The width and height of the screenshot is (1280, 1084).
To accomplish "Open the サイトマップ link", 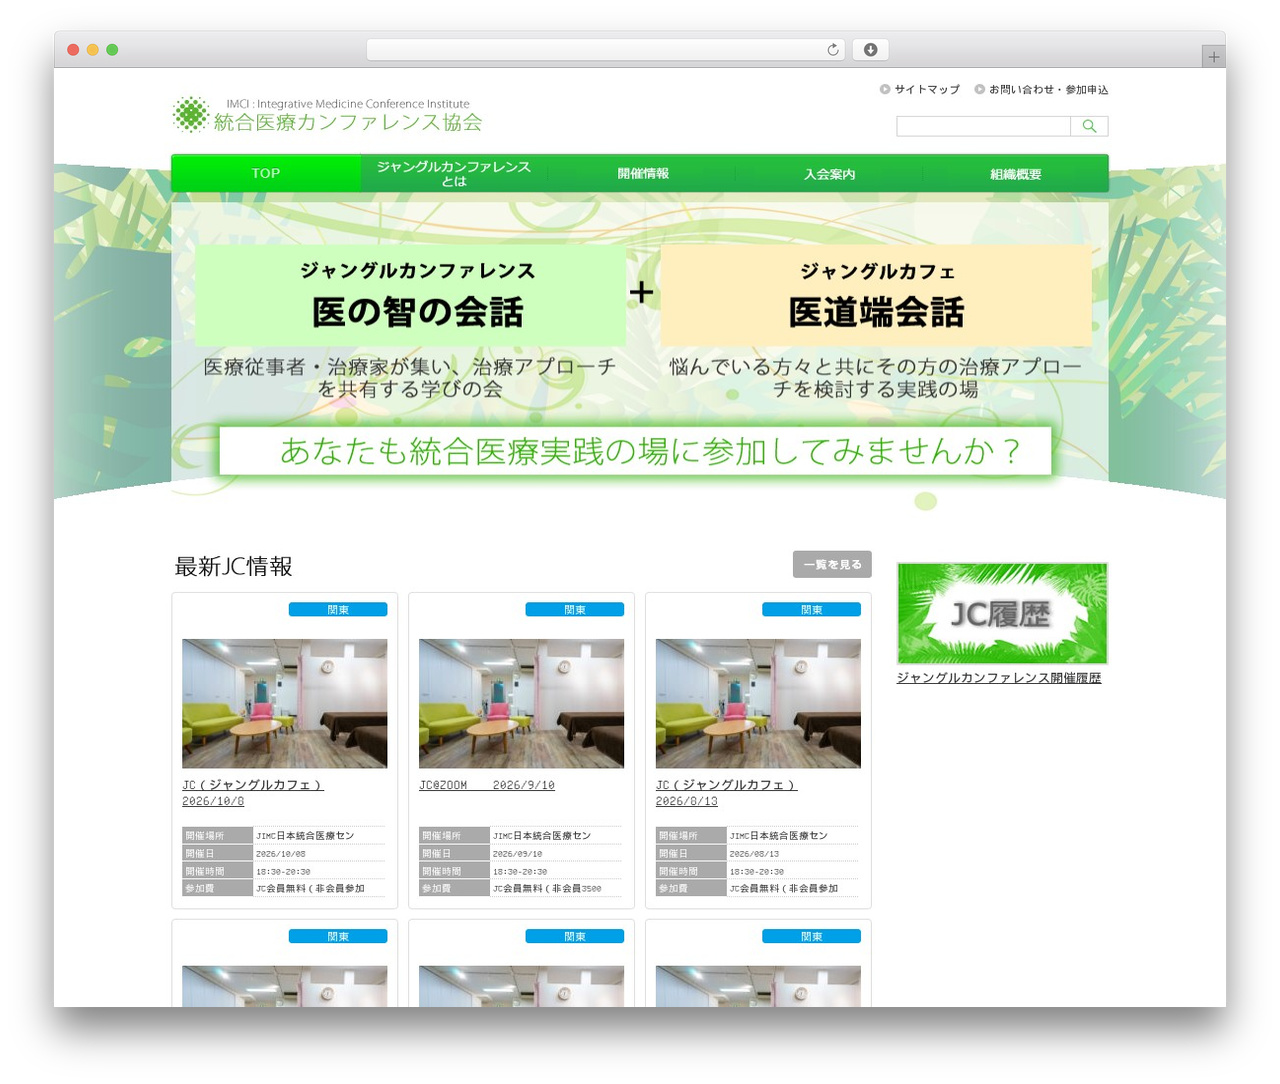I will pyautogui.click(x=920, y=90).
